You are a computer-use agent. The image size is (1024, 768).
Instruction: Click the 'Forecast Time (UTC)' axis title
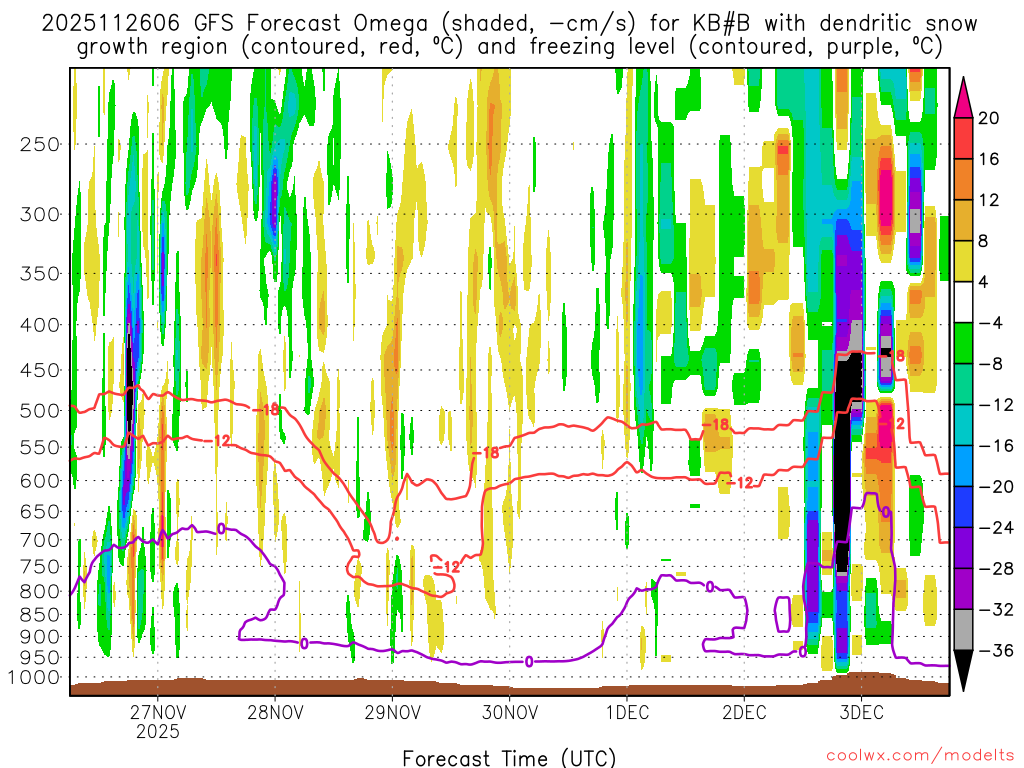click(x=509, y=758)
